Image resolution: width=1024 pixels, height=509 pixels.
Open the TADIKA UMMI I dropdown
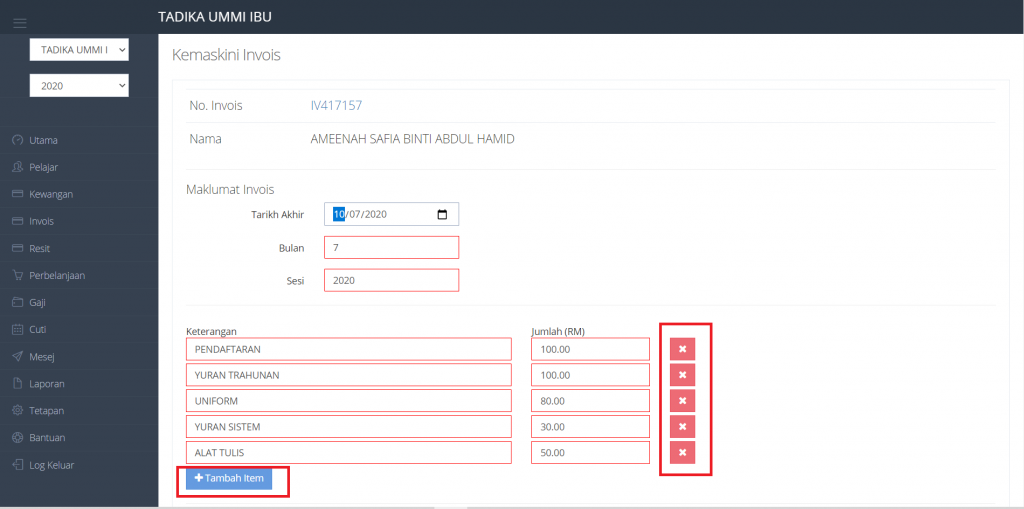[x=79, y=49]
